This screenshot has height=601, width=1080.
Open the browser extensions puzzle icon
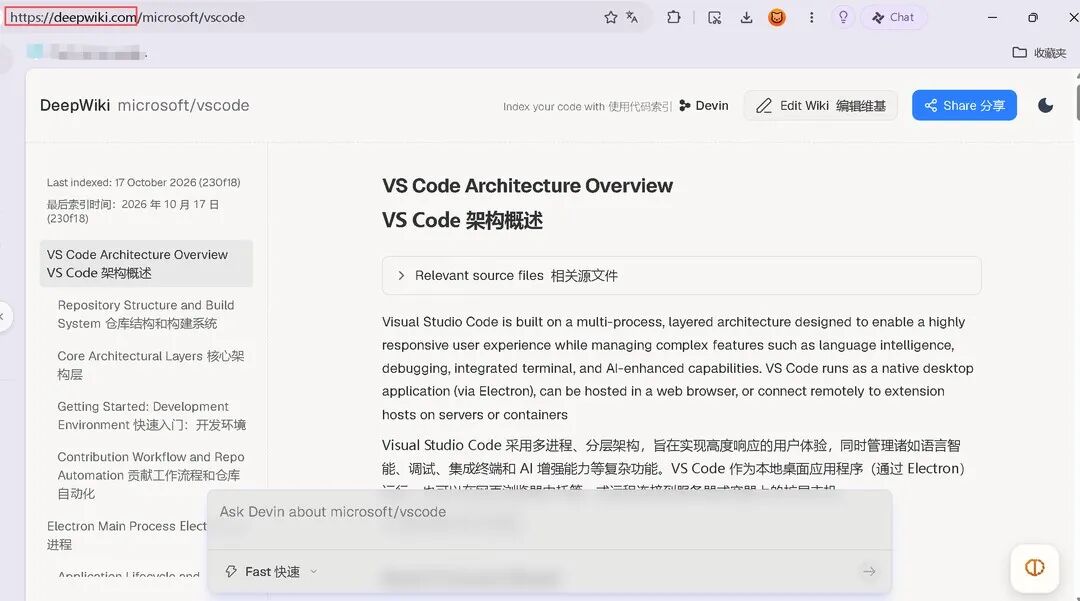[674, 17]
